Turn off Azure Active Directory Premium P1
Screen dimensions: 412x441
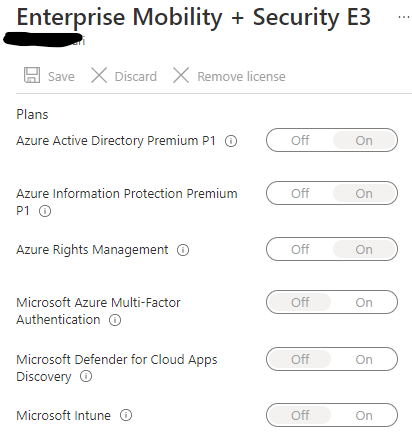pos(300,140)
